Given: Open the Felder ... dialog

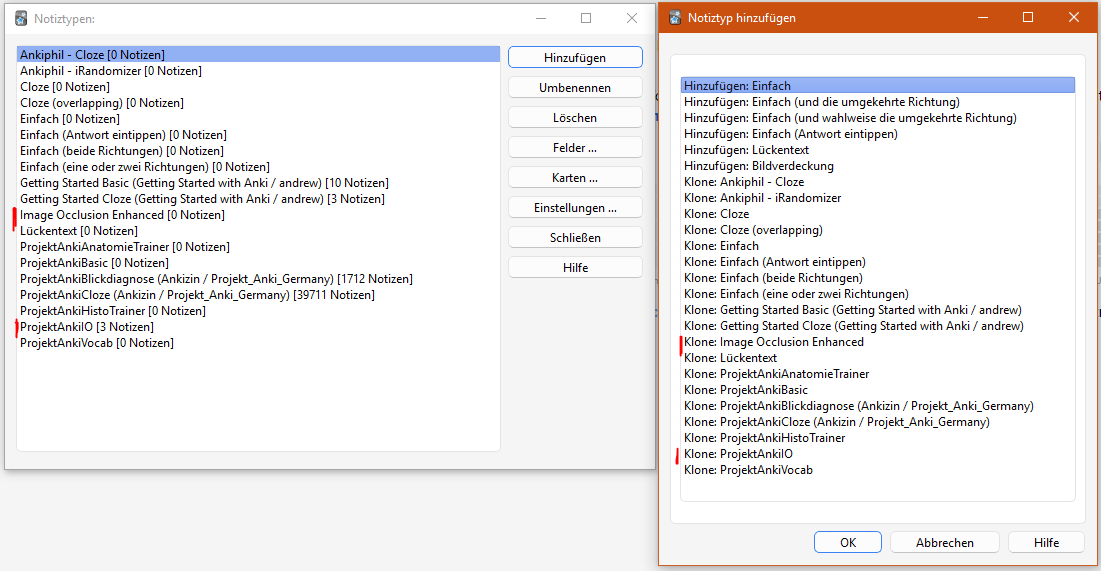Looking at the screenshot, I should click(x=575, y=148).
